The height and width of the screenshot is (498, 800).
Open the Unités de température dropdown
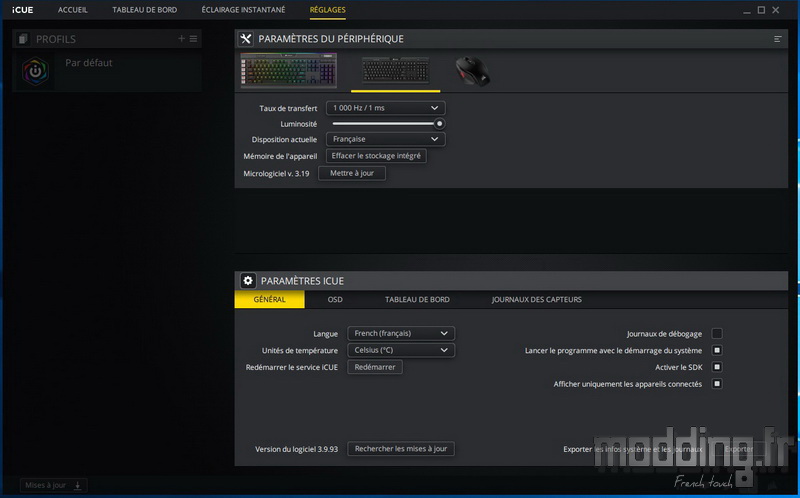click(401, 350)
